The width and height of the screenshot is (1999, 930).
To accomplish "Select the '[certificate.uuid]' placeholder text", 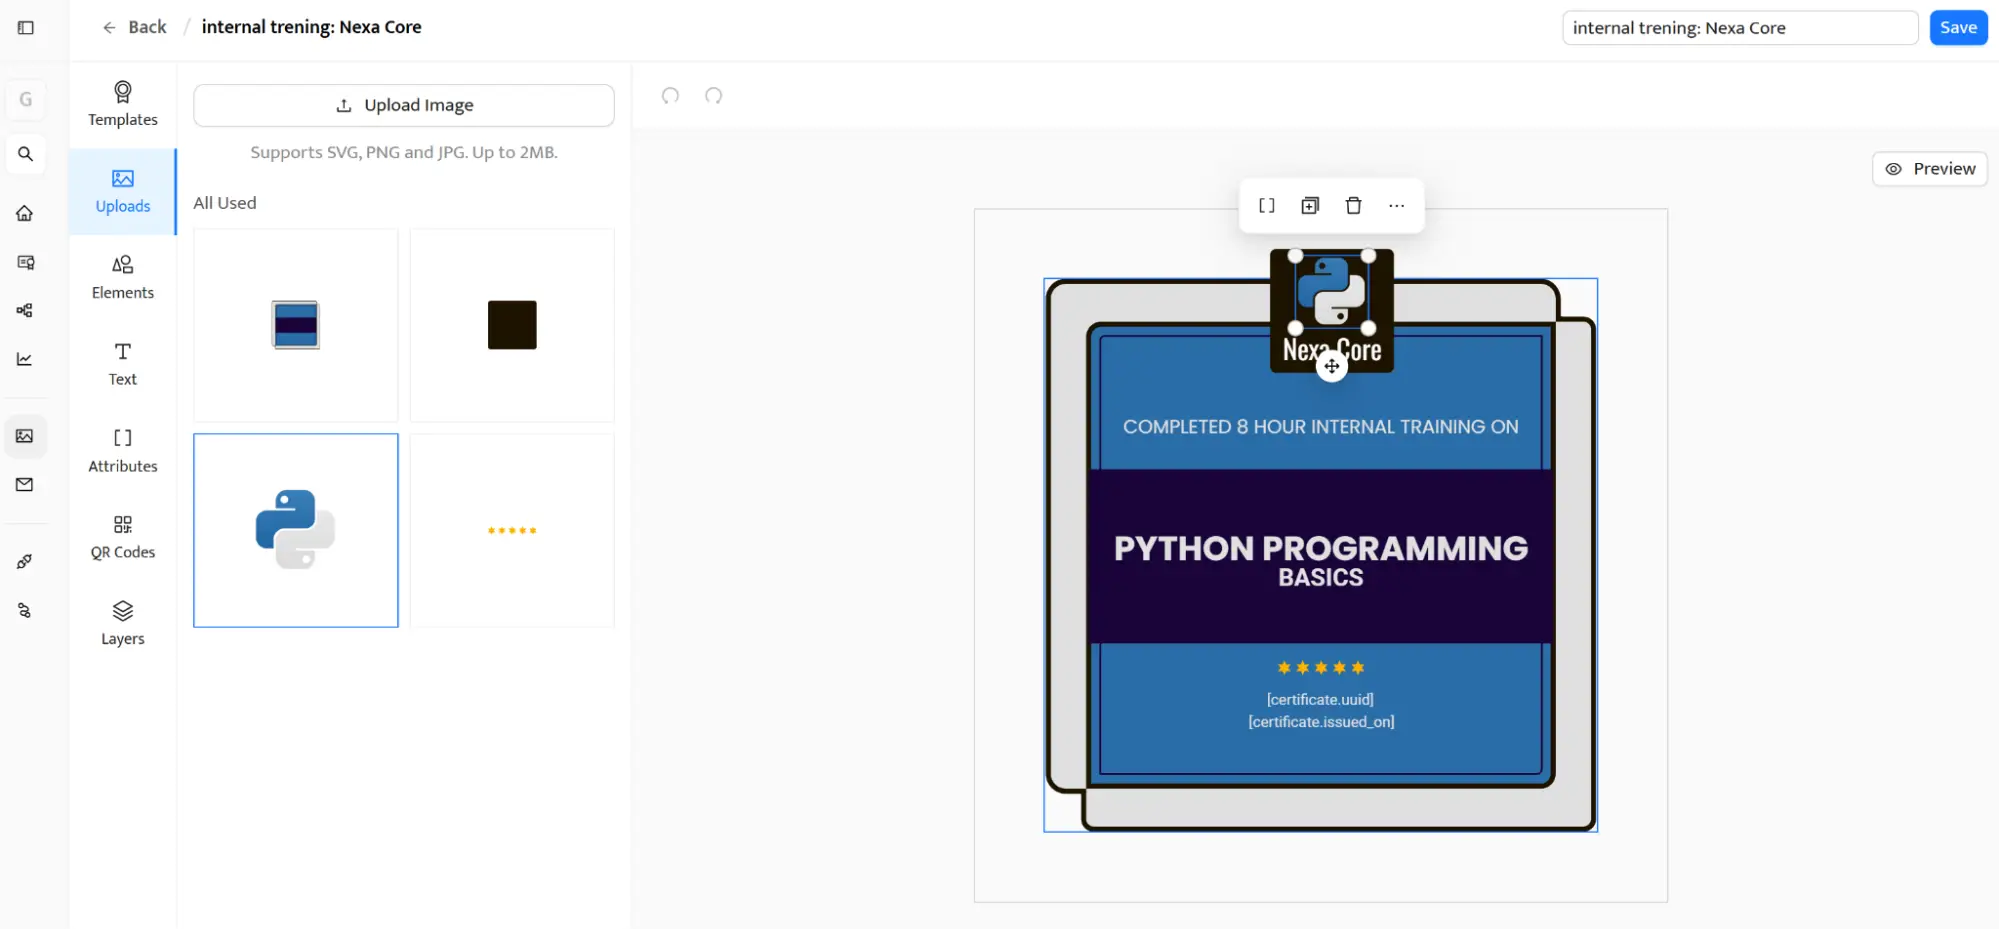I will tap(1320, 700).
